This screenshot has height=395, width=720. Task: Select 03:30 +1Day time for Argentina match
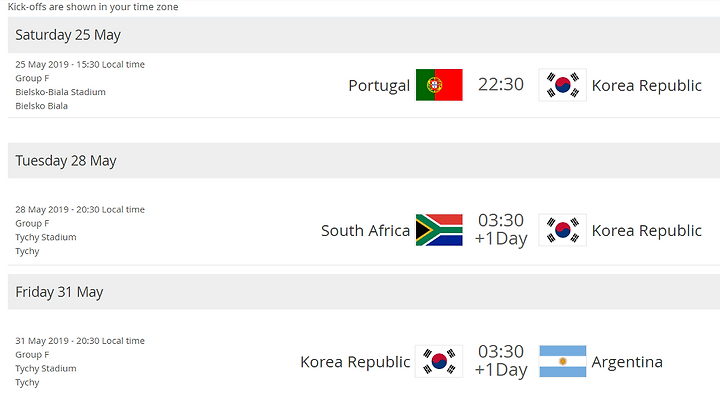[x=501, y=361]
